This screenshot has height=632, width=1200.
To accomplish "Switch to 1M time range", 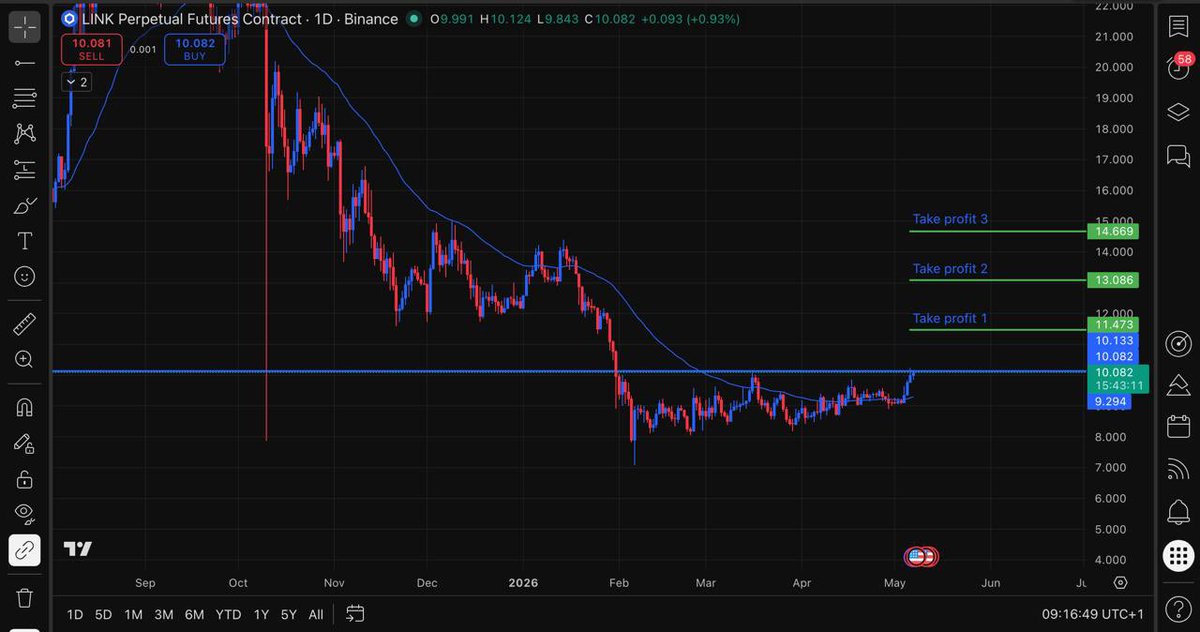I will (x=133, y=614).
